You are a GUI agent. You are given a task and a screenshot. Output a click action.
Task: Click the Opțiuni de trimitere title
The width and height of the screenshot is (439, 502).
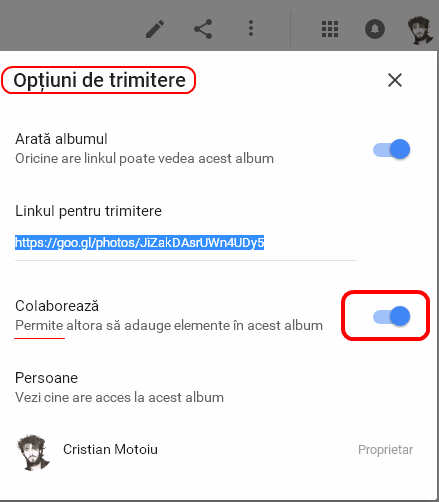99,80
